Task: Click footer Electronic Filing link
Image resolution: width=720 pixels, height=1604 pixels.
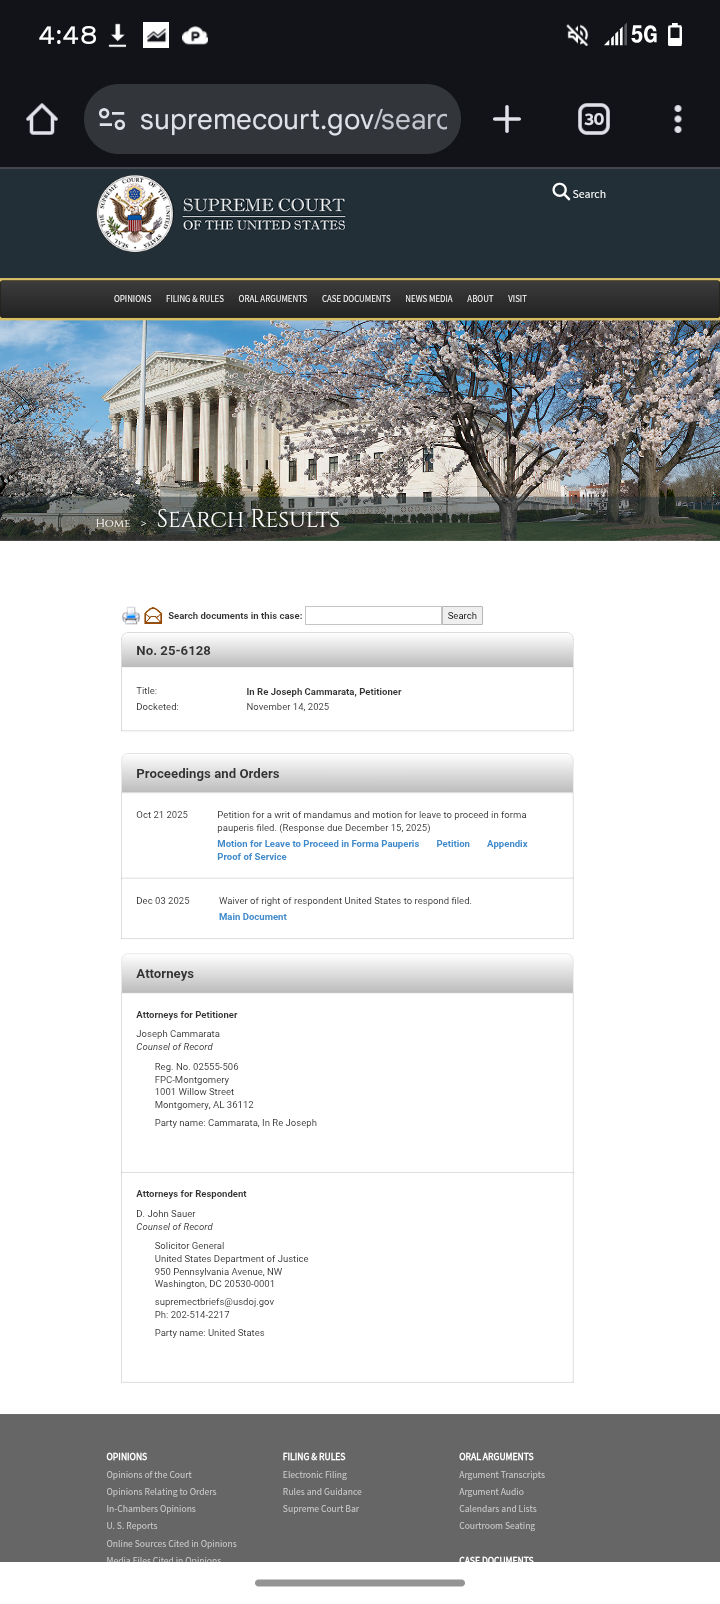Action: click(x=315, y=1475)
